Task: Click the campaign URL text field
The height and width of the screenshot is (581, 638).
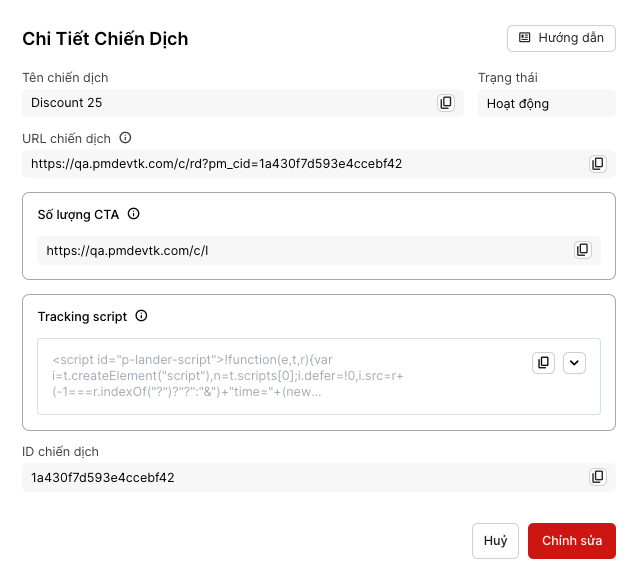Action: click(300, 163)
